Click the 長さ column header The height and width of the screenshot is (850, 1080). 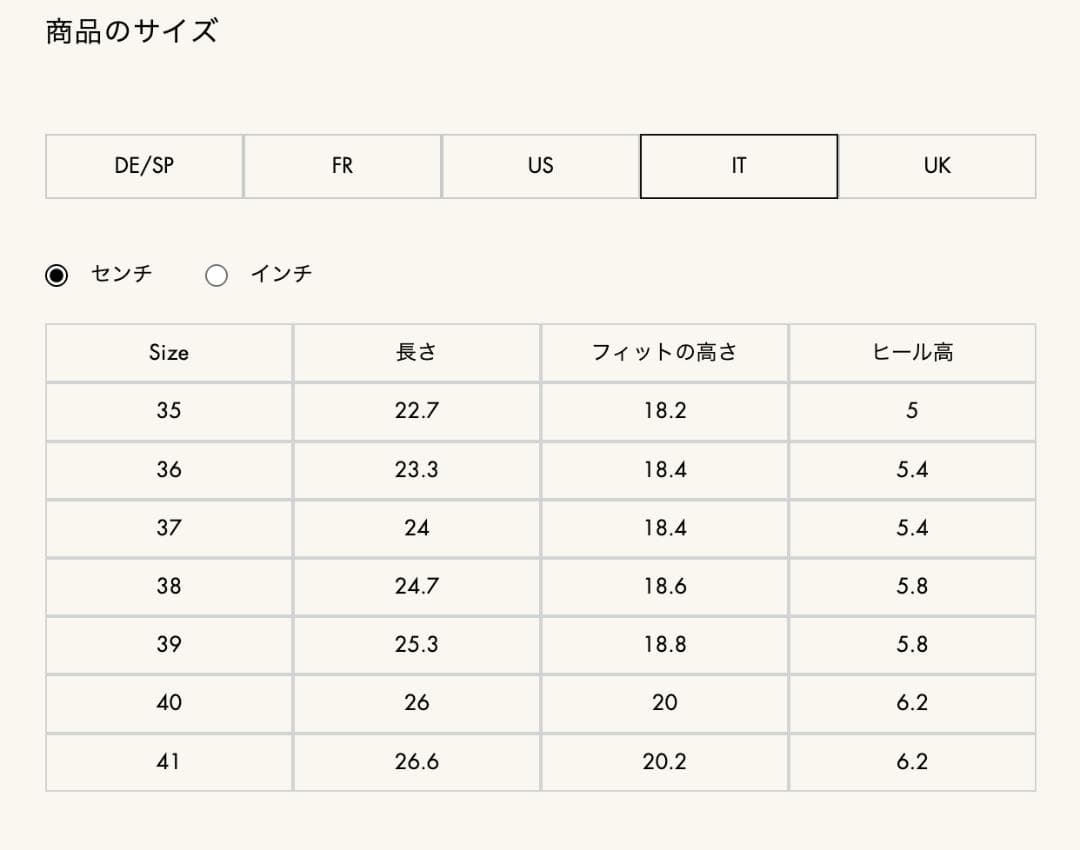tap(416, 352)
